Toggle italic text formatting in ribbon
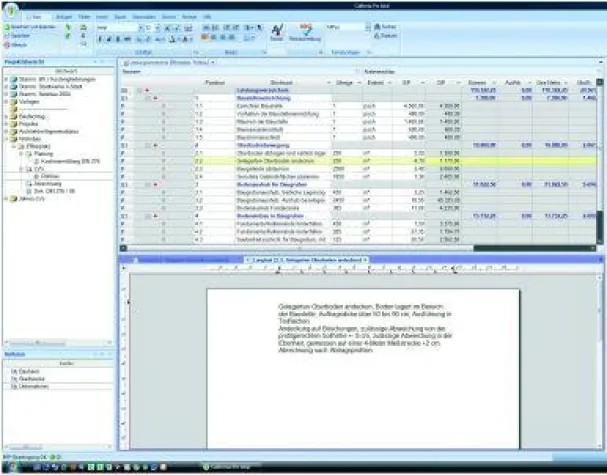Image resolution: width=607 pixels, height=475 pixels. click(110, 37)
